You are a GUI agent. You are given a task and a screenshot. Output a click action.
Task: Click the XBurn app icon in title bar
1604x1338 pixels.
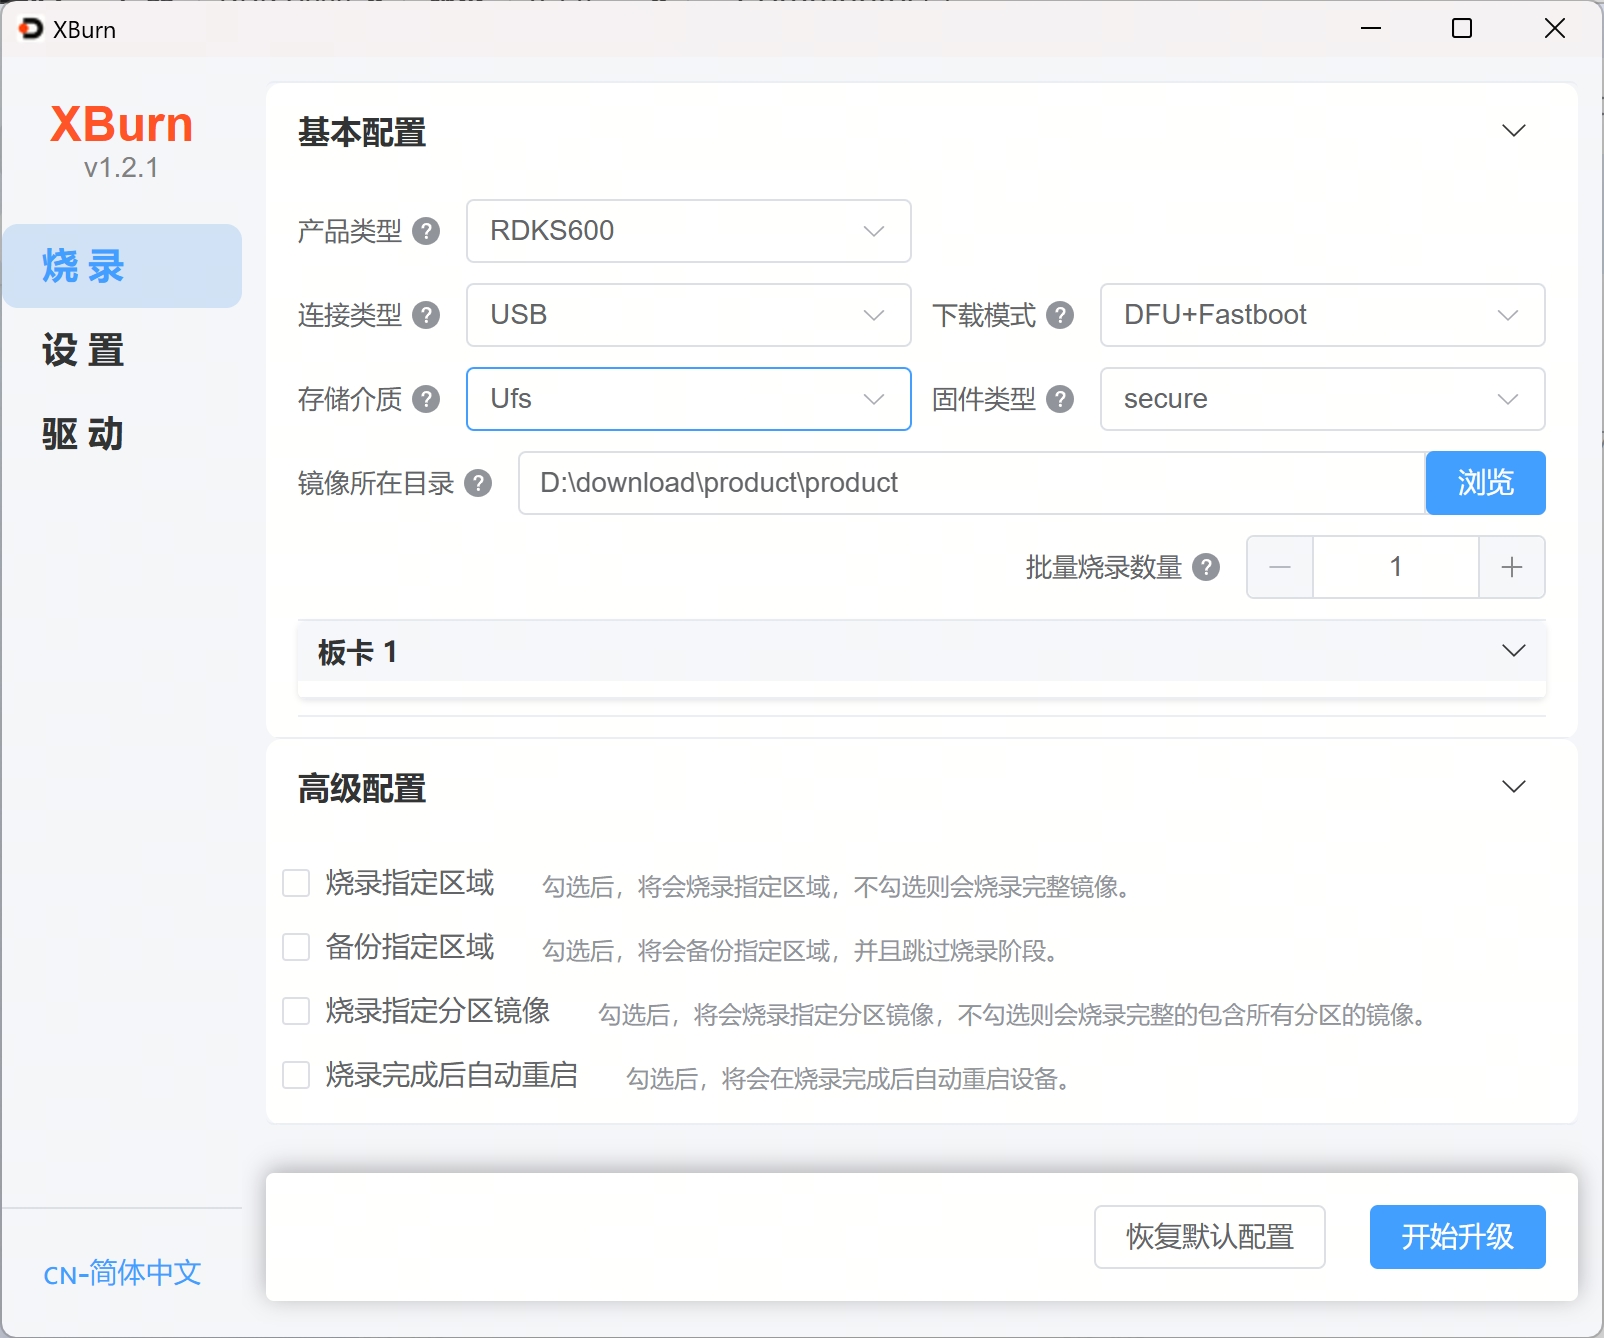tap(31, 29)
